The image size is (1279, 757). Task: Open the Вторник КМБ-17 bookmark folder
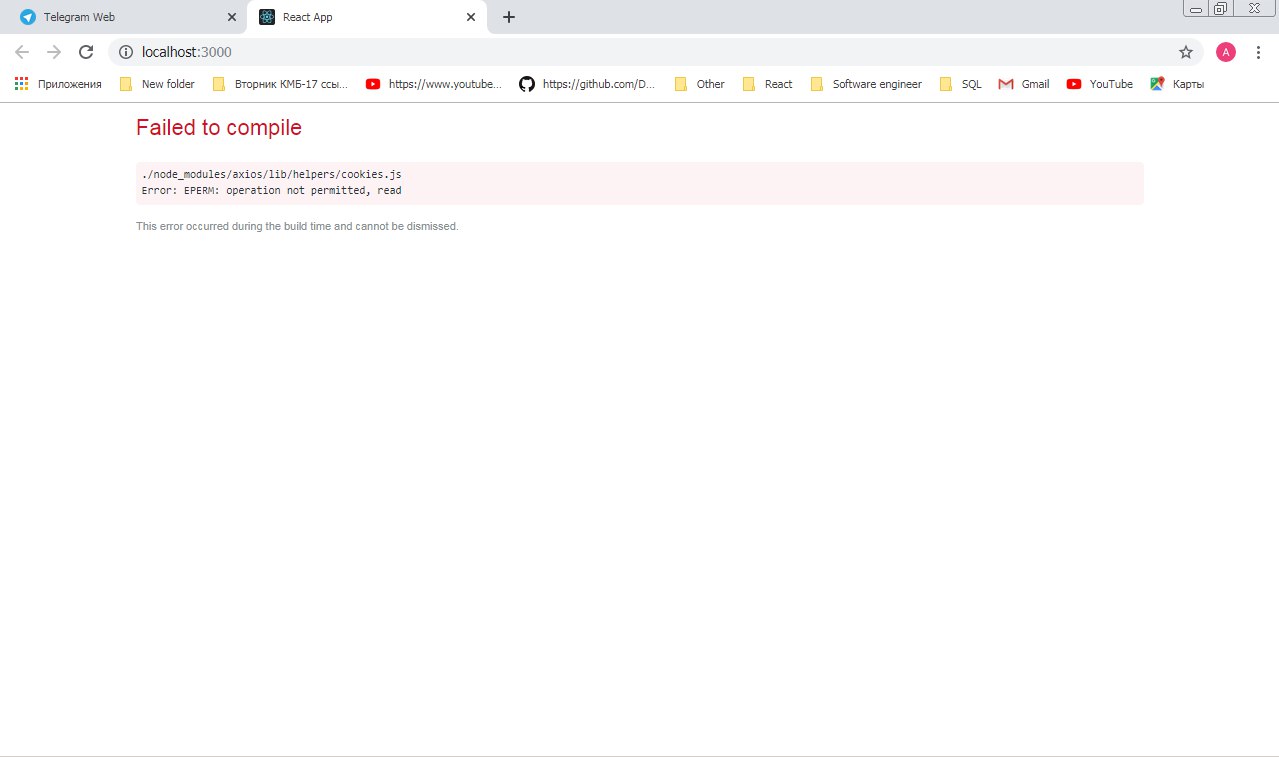(280, 84)
